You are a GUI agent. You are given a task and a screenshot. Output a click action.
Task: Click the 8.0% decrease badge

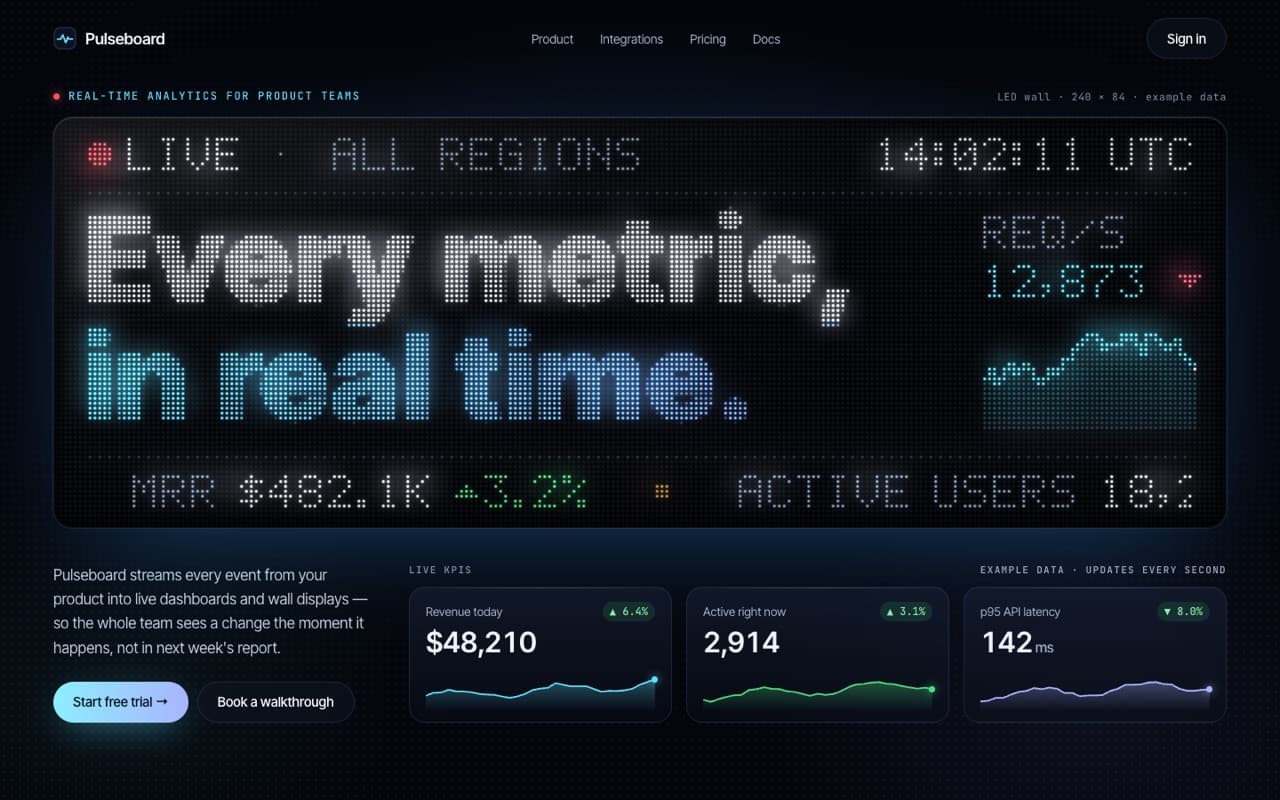(x=1183, y=611)
